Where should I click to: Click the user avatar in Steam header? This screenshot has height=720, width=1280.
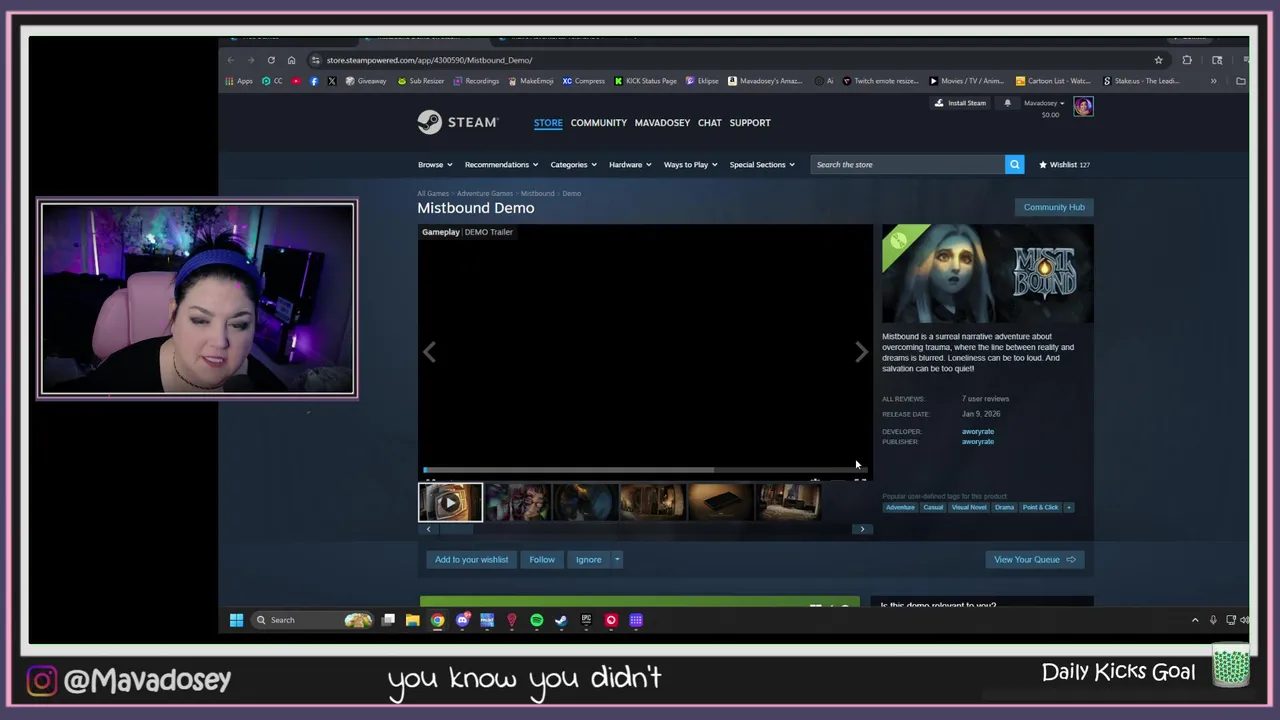[1083, 106]
